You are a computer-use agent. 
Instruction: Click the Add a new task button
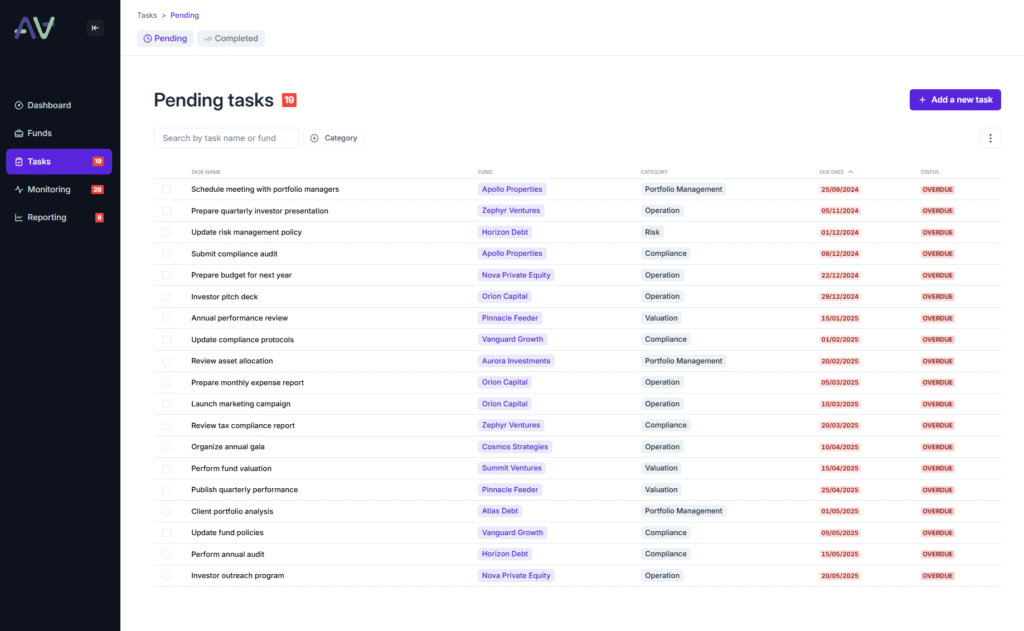pos(955,100)
